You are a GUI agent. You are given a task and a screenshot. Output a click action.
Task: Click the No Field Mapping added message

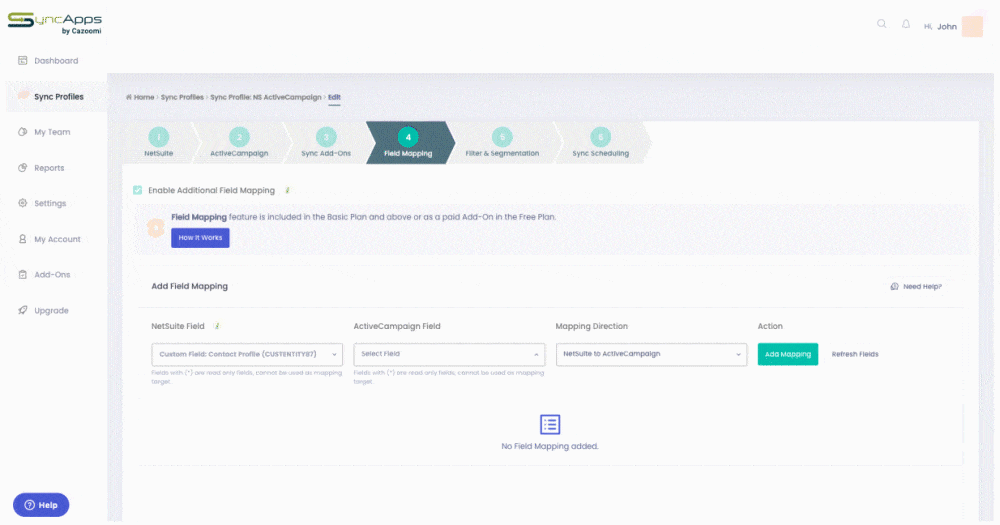point(550,446)
